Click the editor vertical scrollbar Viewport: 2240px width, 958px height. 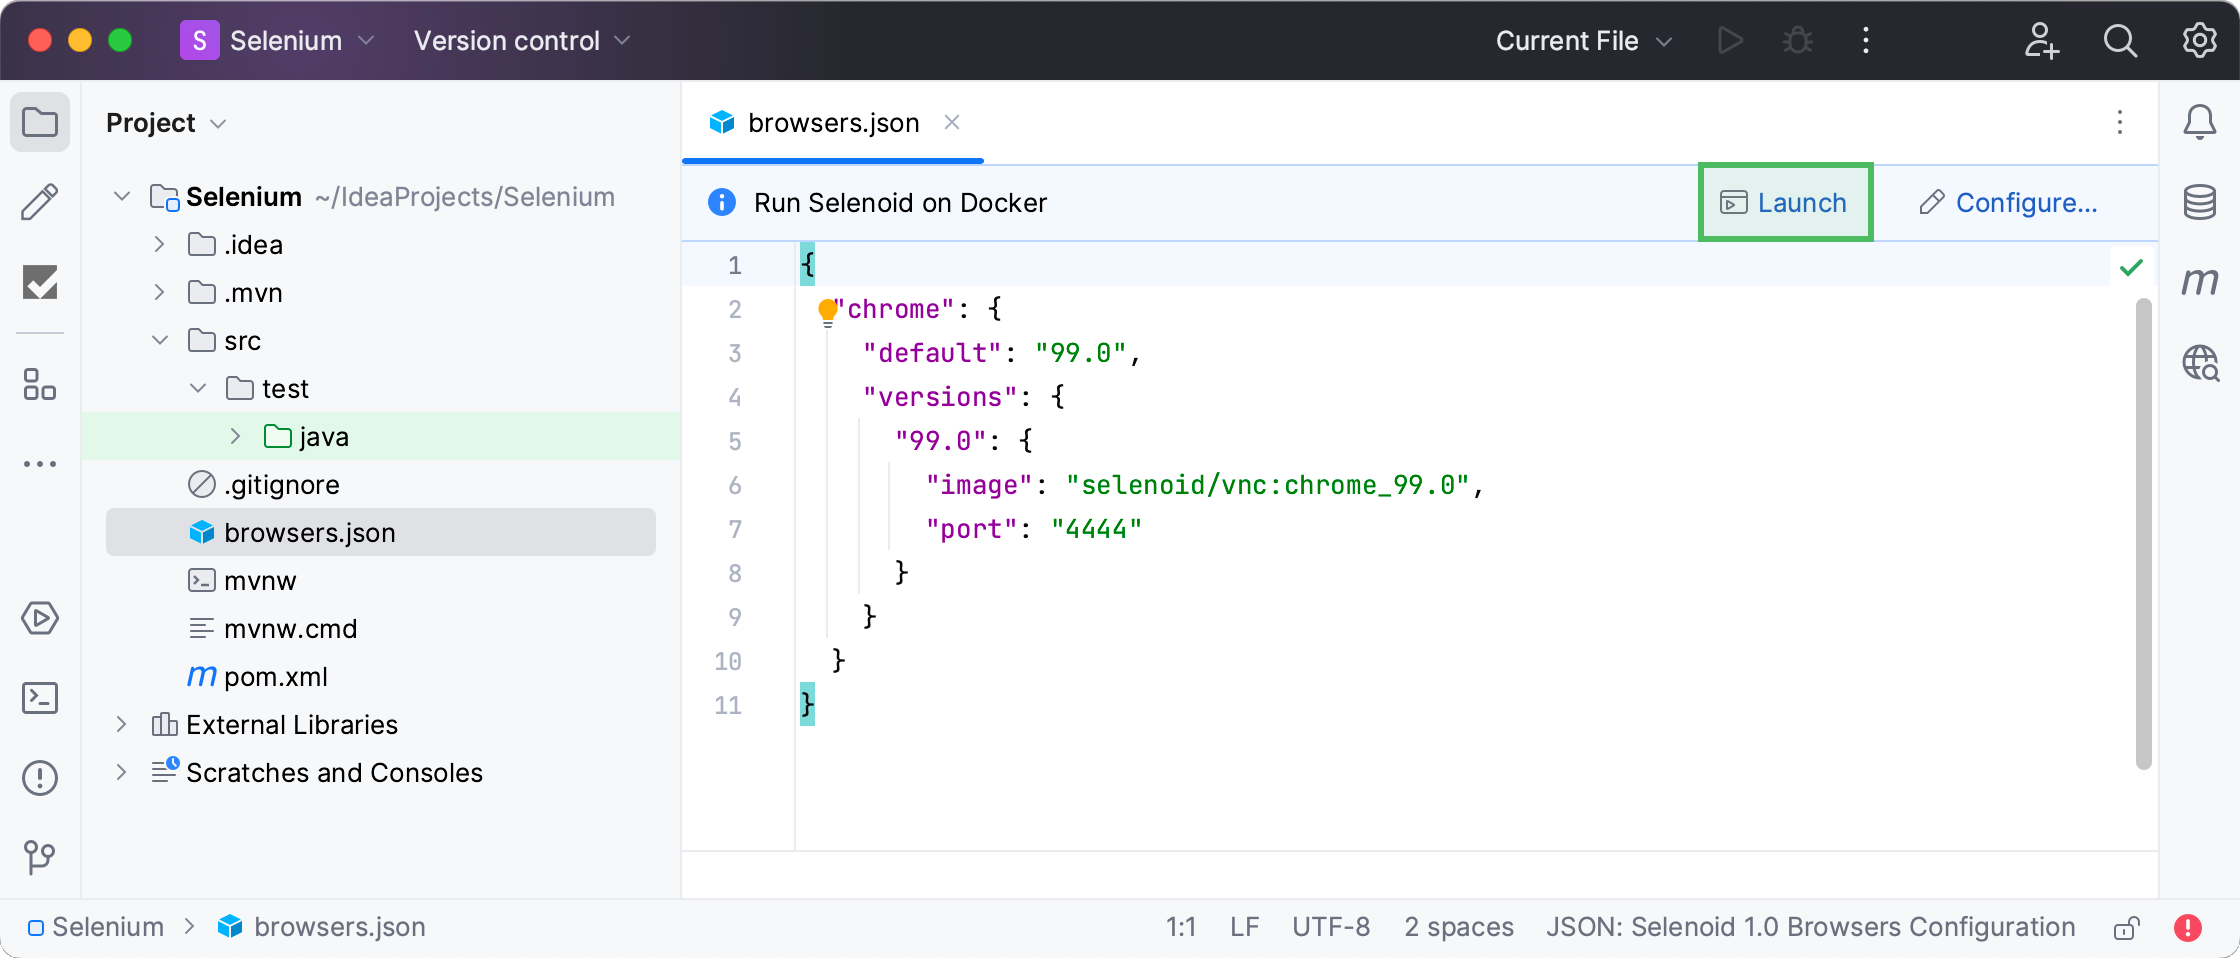[x=2143, y=530]
